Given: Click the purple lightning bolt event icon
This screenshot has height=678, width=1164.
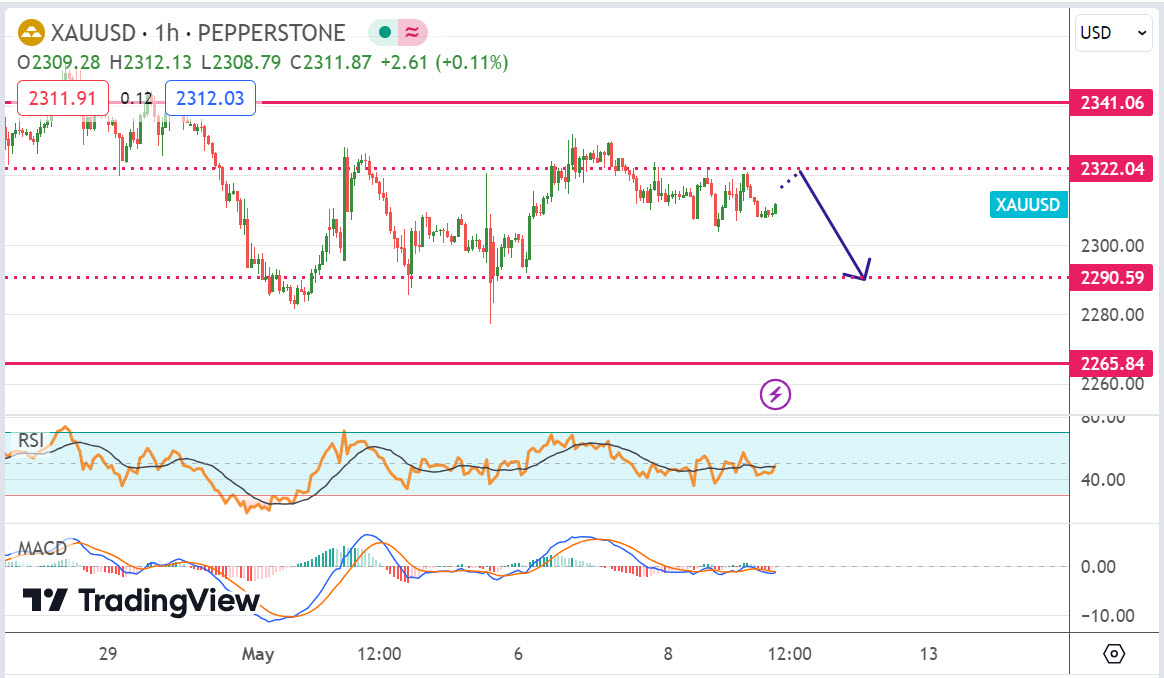Looking at the screenshot, I should click(x=776, y=395).
